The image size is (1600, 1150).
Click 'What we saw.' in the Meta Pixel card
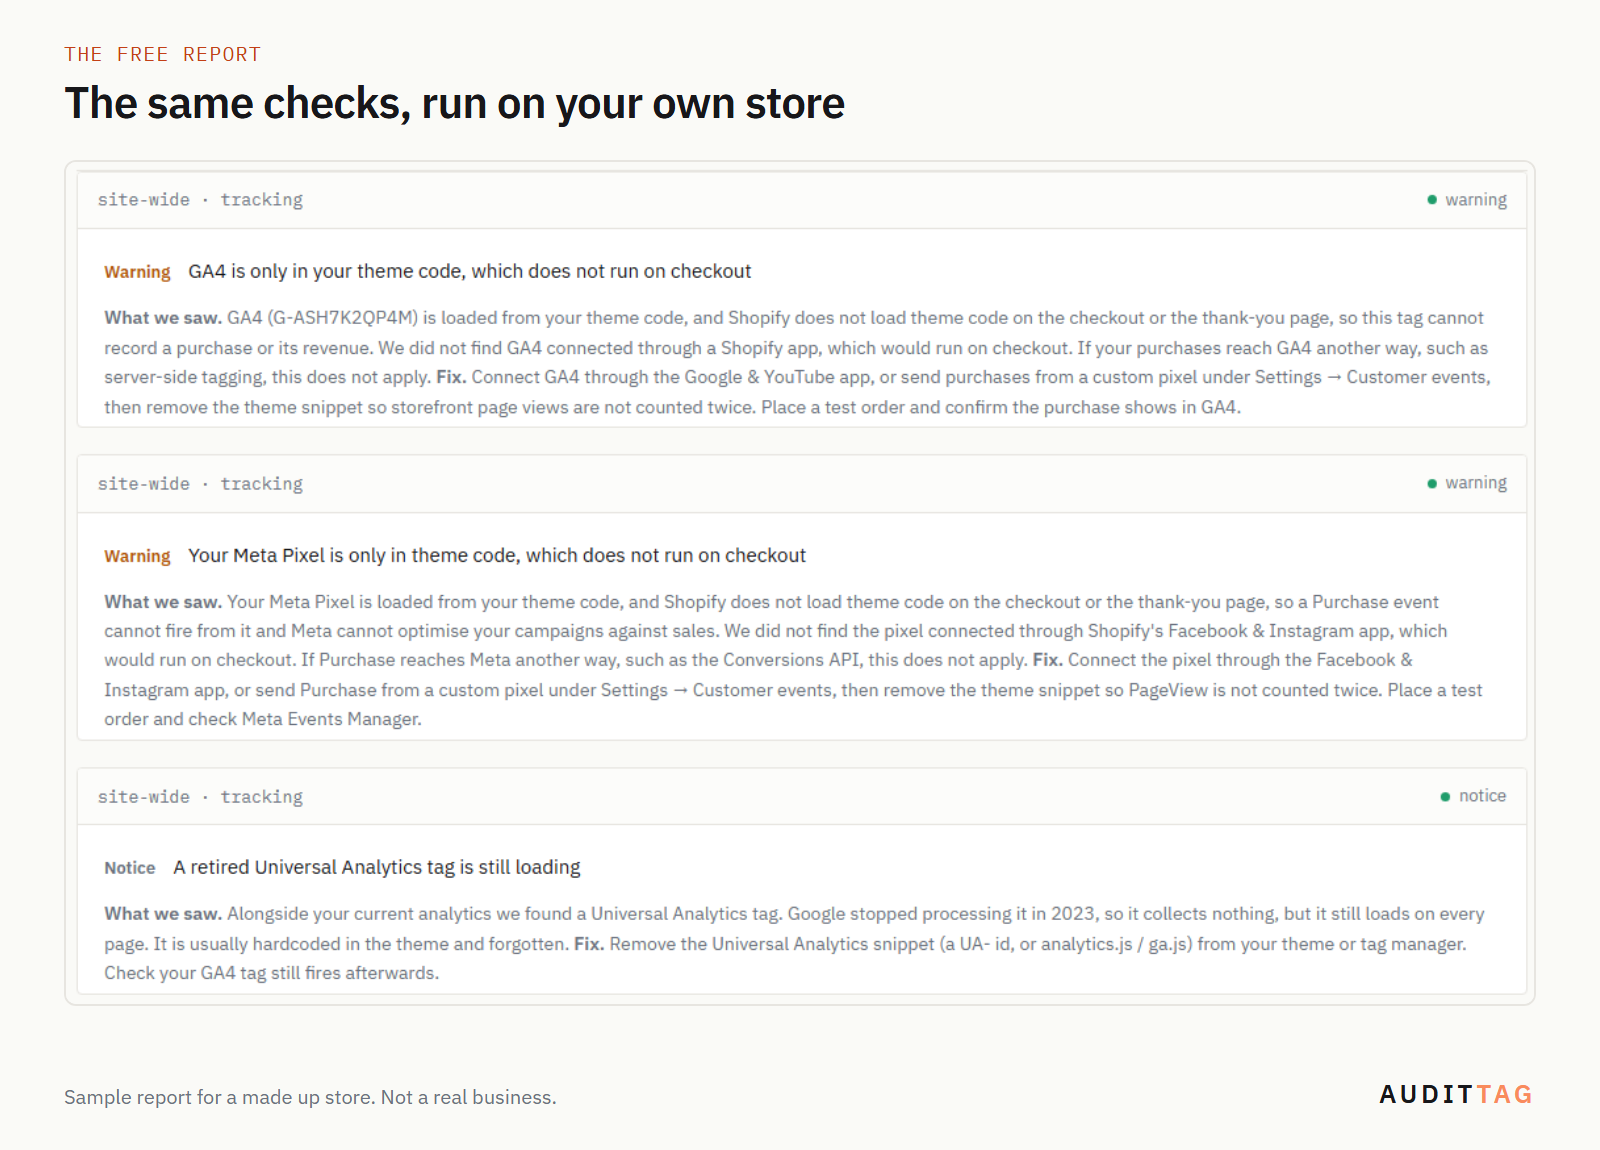[x=163, y=602]
